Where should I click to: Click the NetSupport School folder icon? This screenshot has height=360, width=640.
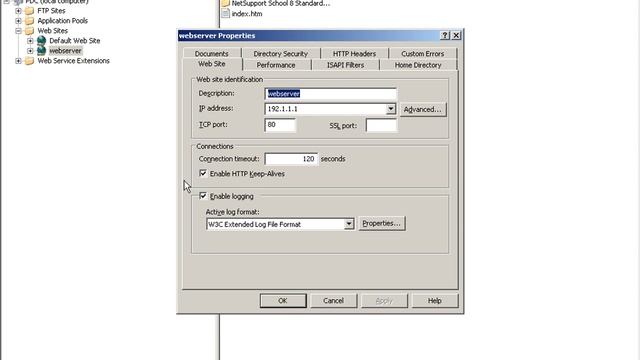(x=225, y=3)
